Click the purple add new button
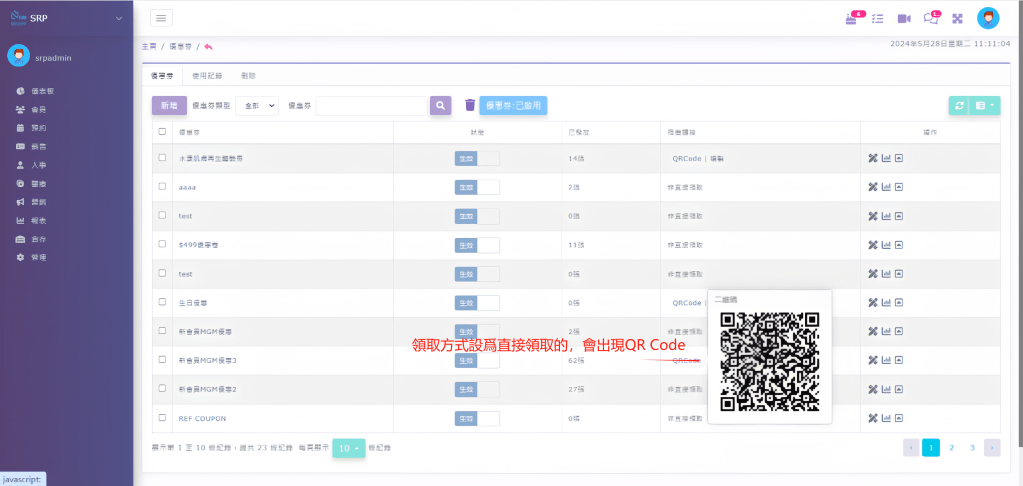The width and height of the screenshot is (1023, 486). click(169, 105)
